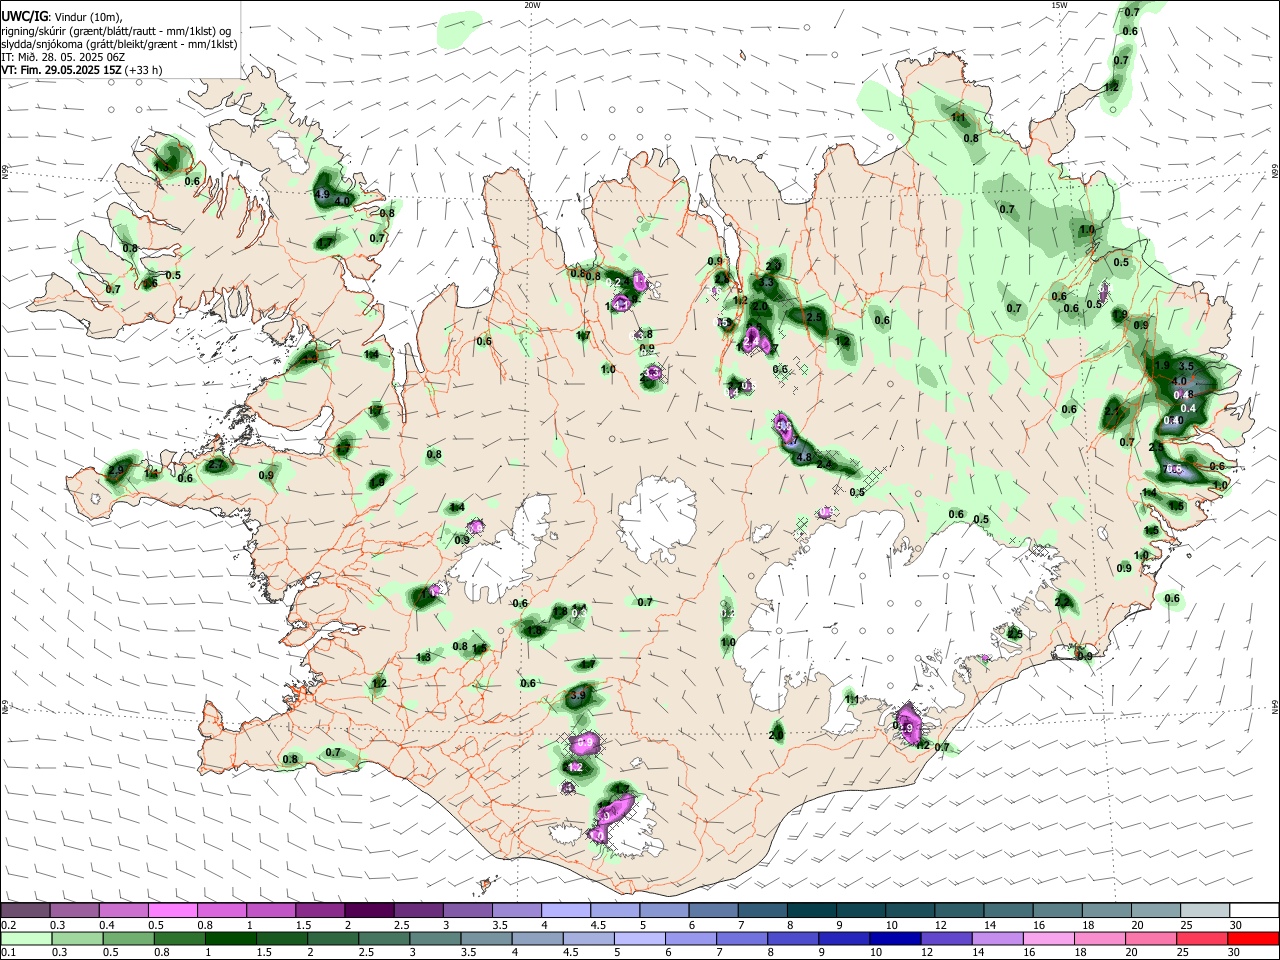Click the '4.8' precipitation value on the map
This screenshot has width=1280, height=960.
click(803, 457)
